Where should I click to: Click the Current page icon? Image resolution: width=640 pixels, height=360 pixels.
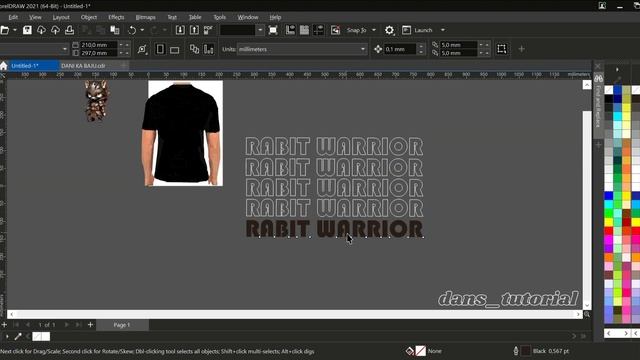pos(209,49)
